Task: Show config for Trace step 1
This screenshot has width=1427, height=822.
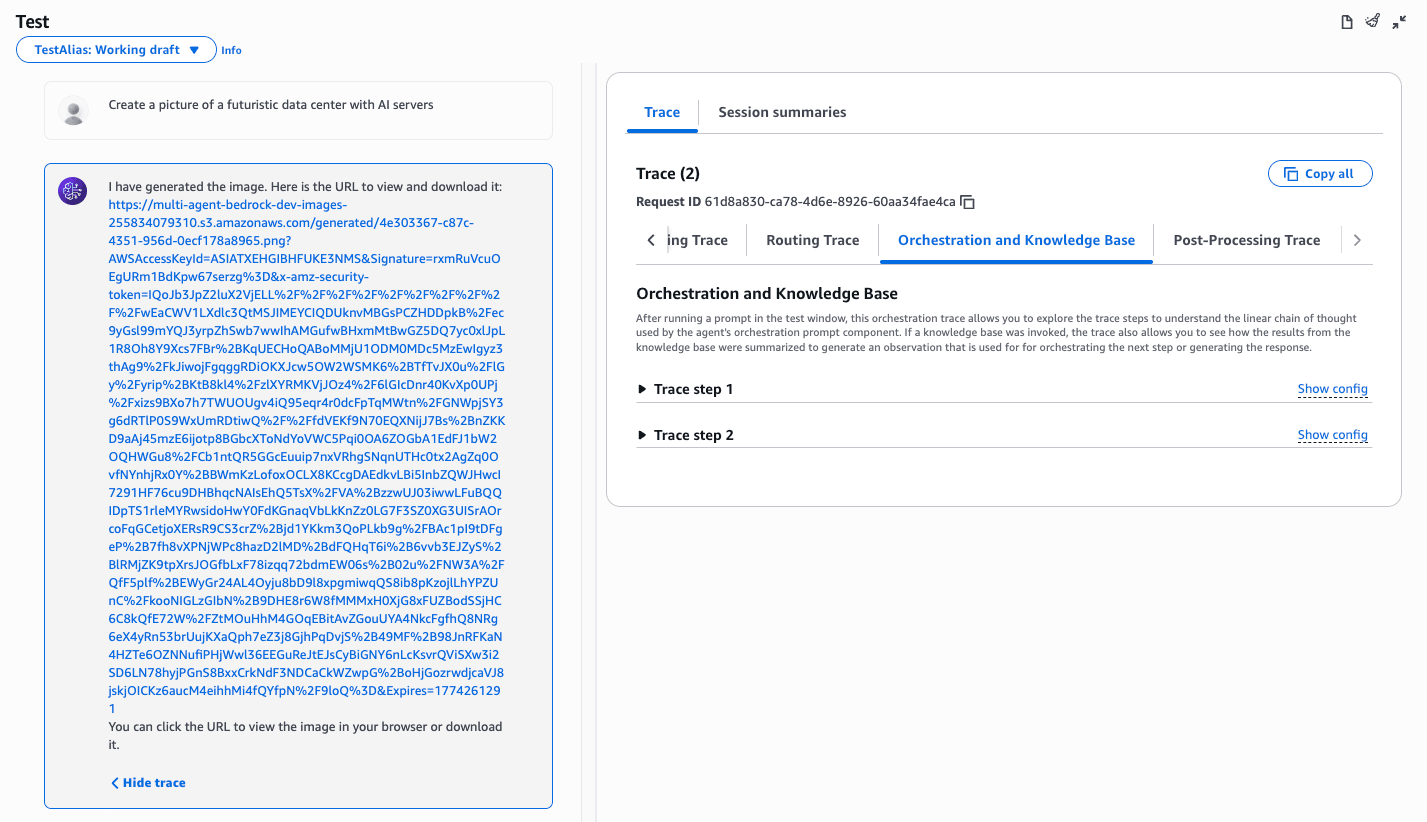Action: click(1332, 388)
